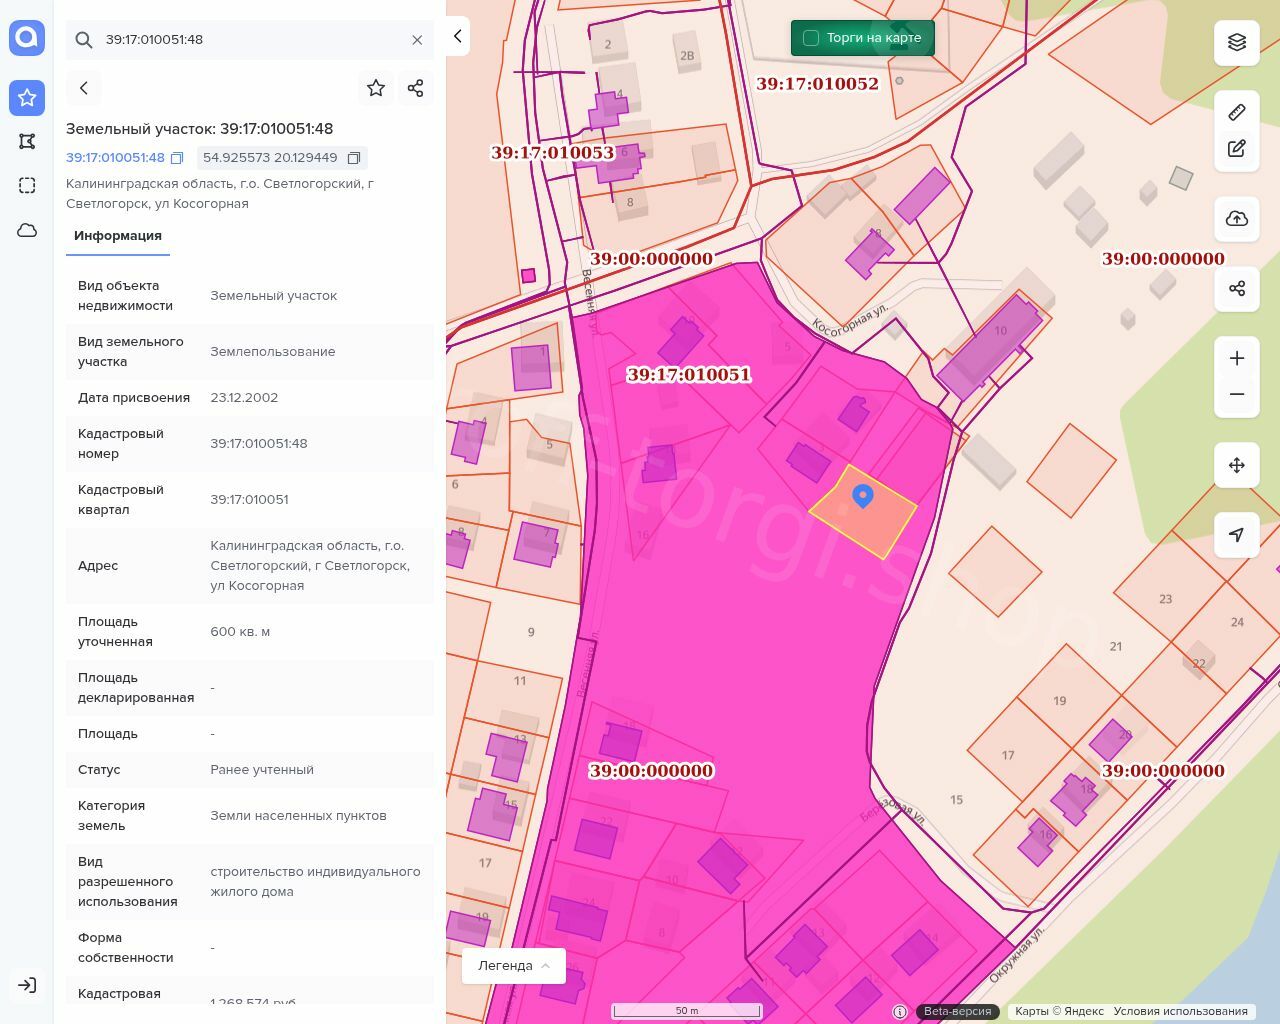Image resolution: width=1280 pixels, height=1024 pixels.
Task: Add parcel to favorites with star
Action: click(376, 88)
